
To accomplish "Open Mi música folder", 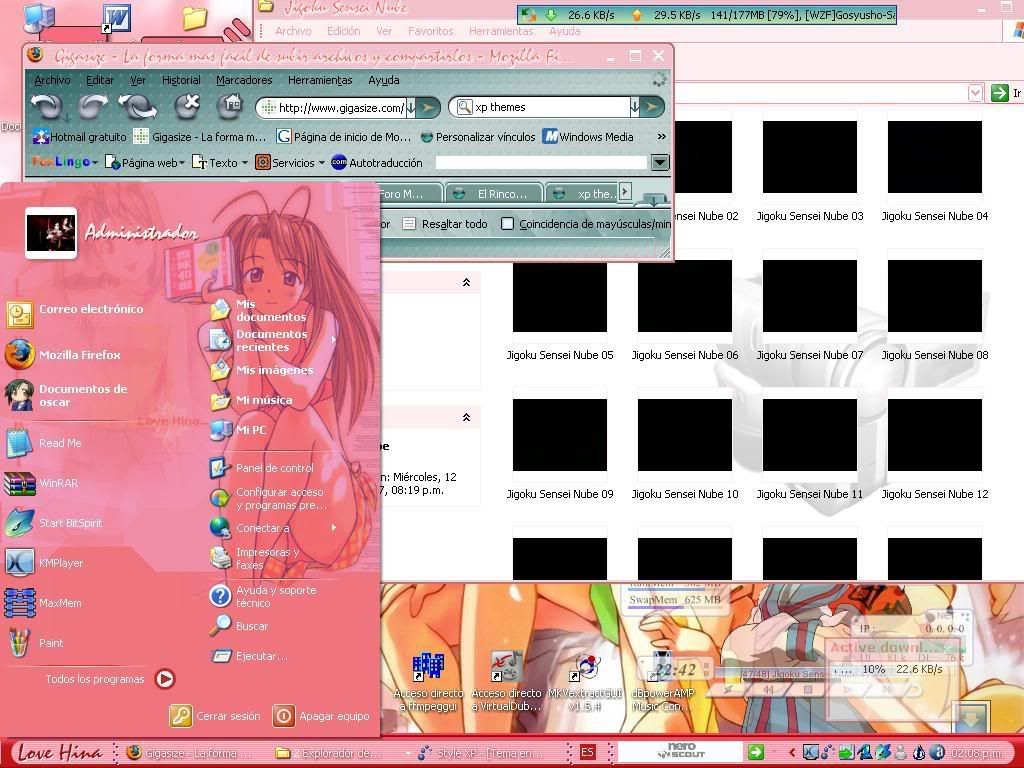I will pos(251,400).
